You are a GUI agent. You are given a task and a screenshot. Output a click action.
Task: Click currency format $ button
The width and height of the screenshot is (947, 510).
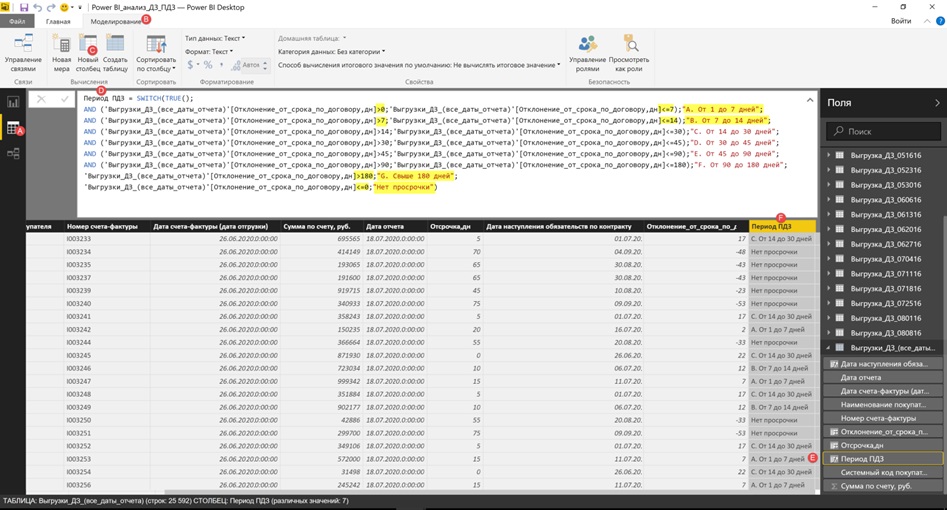pos(192,65)
